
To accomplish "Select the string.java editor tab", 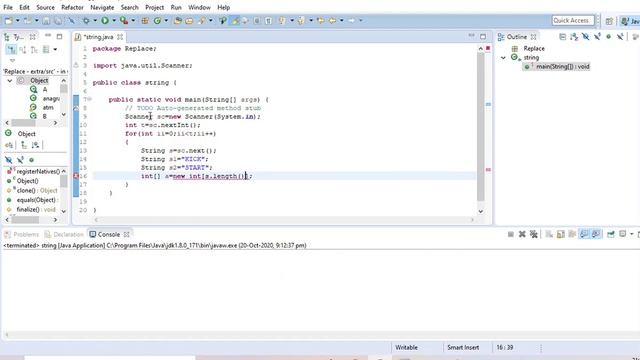I will (x=98, y=37).
